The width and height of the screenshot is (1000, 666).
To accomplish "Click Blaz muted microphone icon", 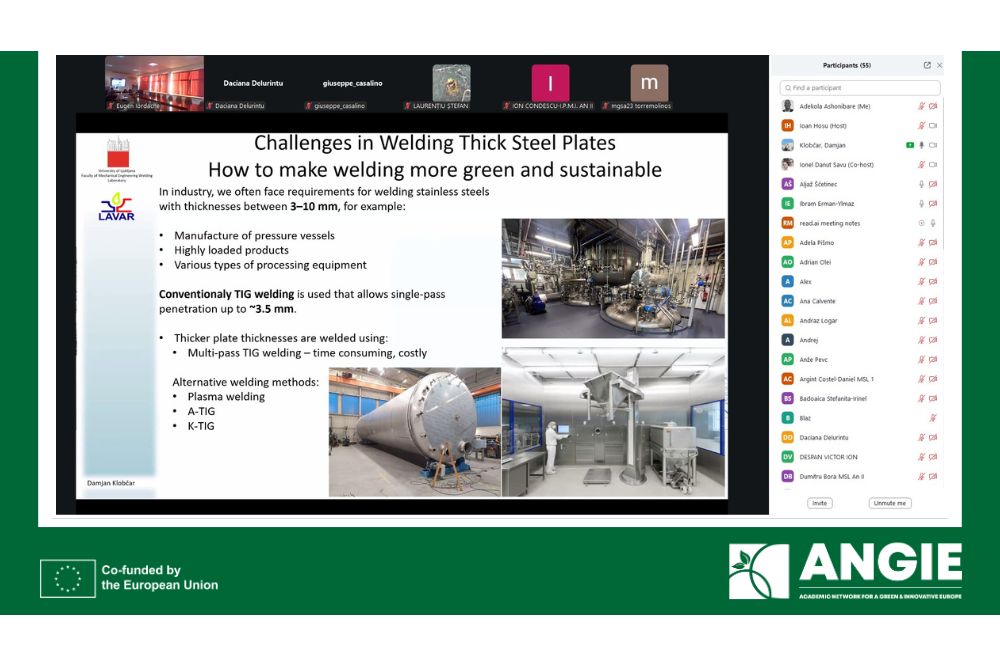I will 933,418.
